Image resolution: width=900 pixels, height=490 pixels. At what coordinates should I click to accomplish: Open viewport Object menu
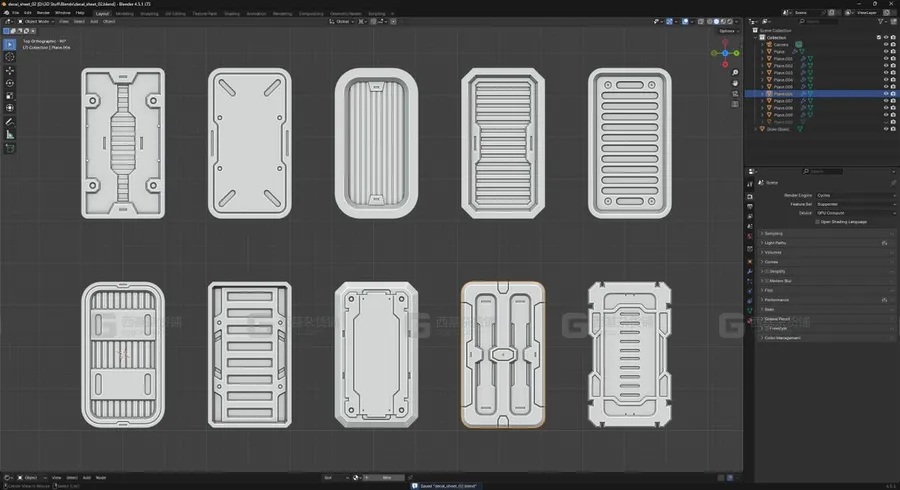point(109,21)
